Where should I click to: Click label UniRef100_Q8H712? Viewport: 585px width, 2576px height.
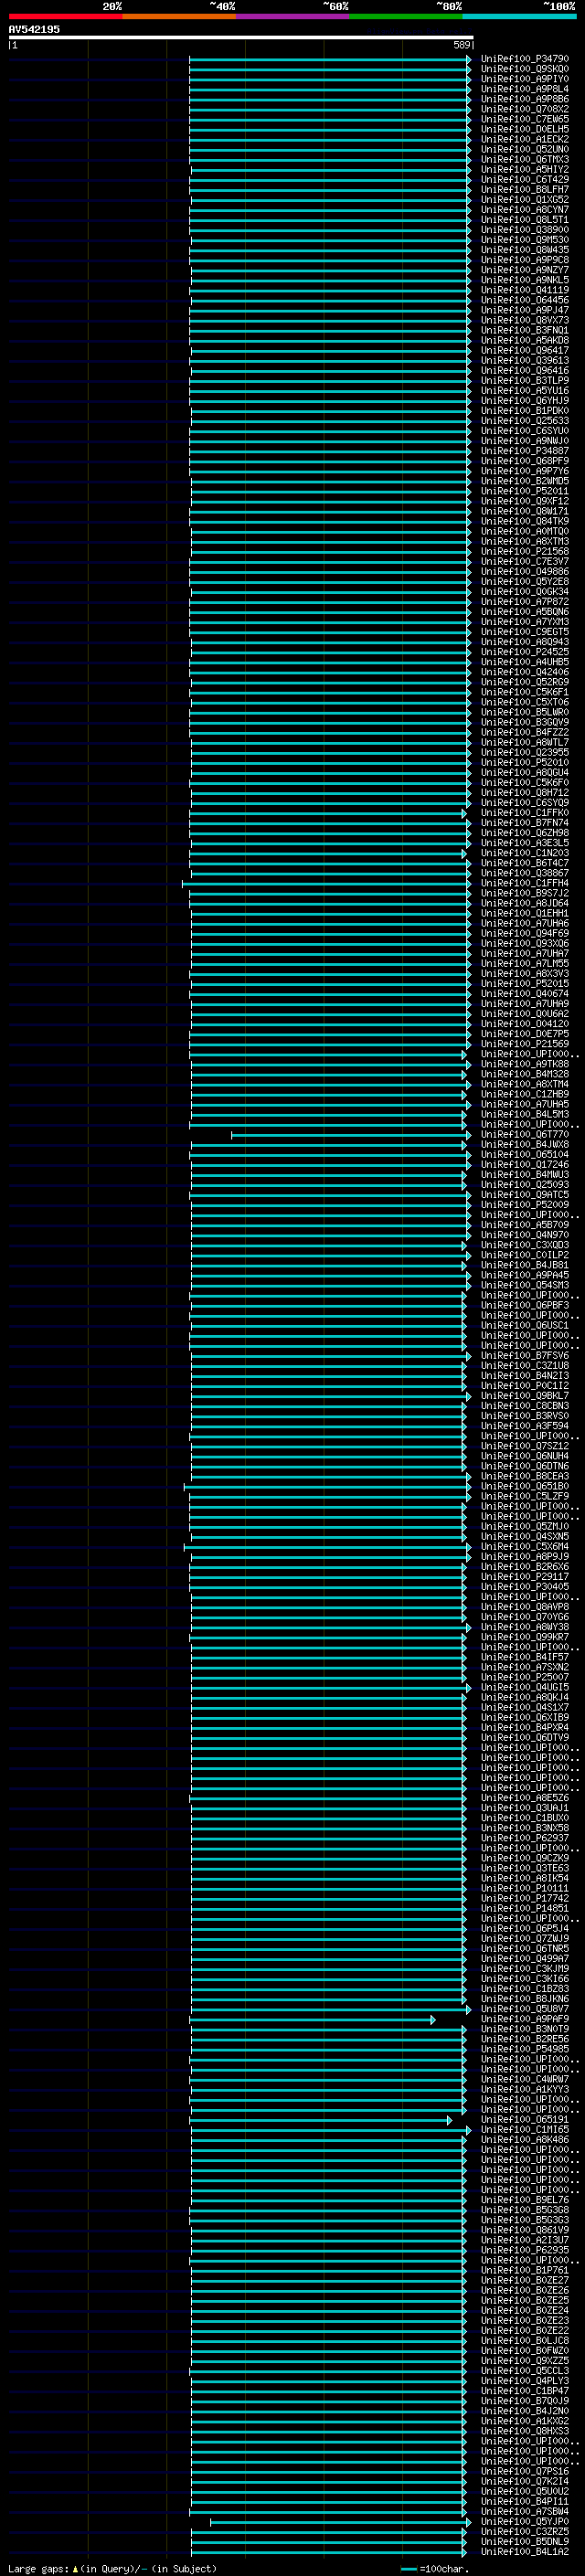[524, 792]
